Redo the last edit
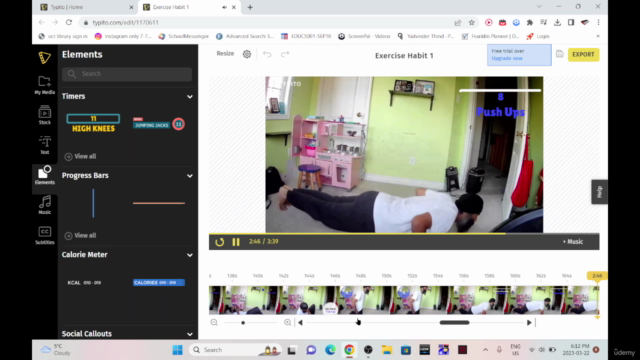This screenshot has height=360, width=640. click(x=285, y=54)
